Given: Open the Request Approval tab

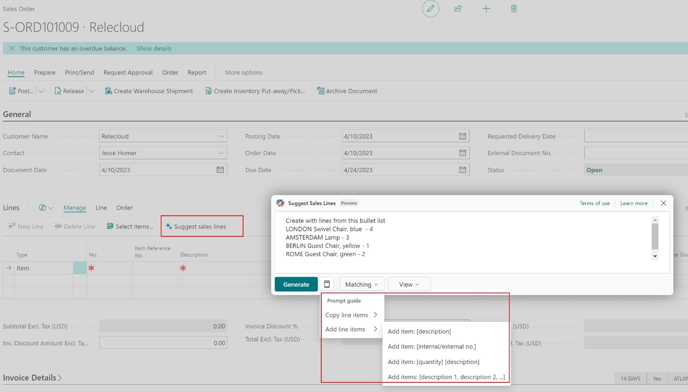Looking at the screenshot, I should (128, 72).
